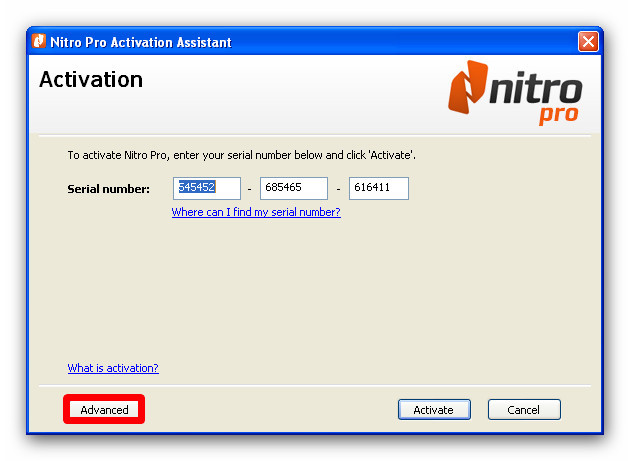Open the 'What is activation?' link
The height and width of the screenshot is (461, 630).
pos(113,368)
